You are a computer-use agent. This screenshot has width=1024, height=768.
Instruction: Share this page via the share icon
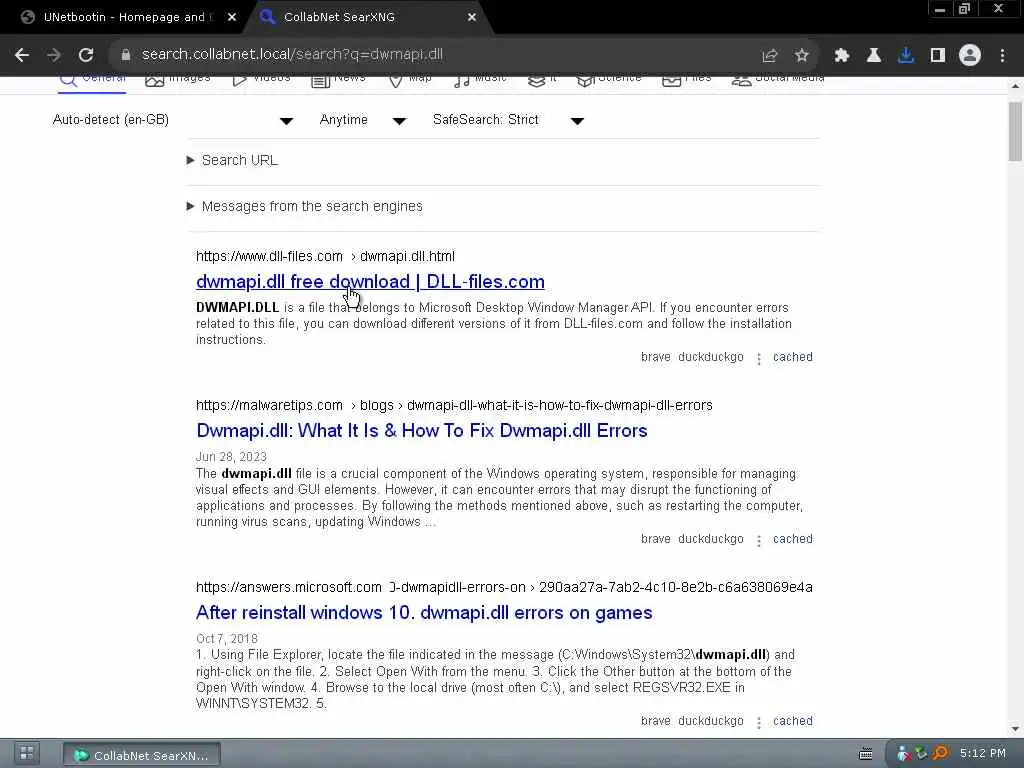770,56
